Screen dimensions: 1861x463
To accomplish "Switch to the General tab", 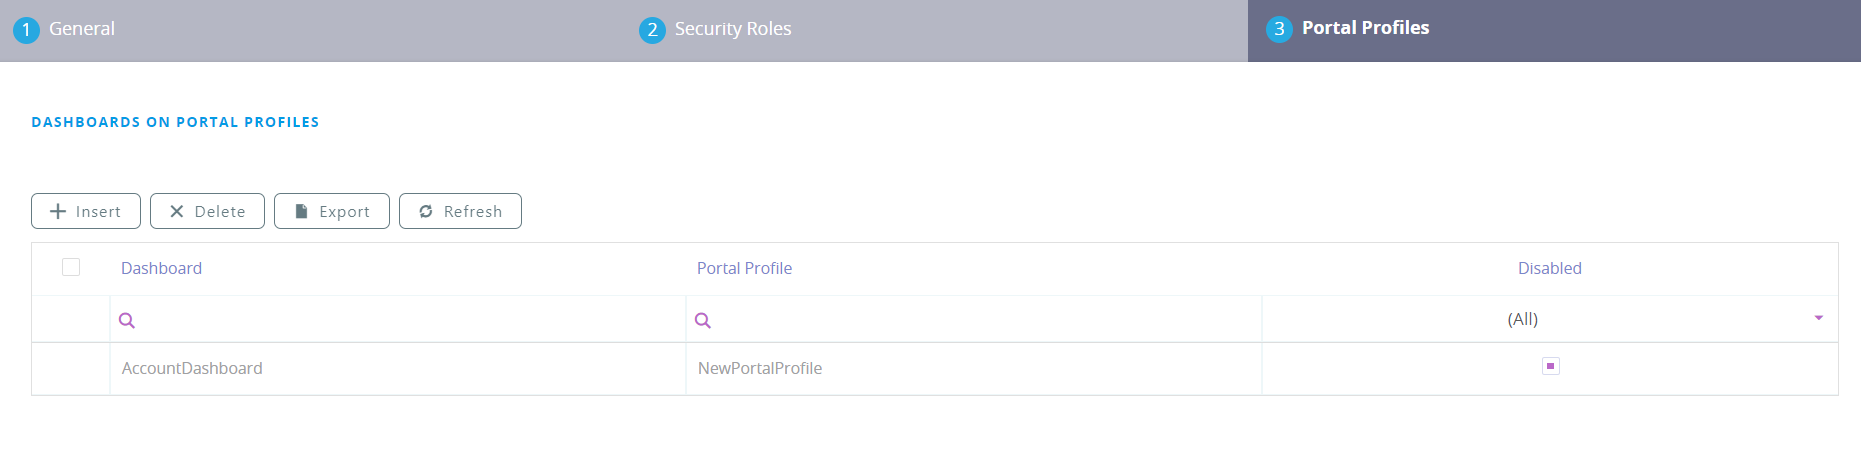I will 82,29.
